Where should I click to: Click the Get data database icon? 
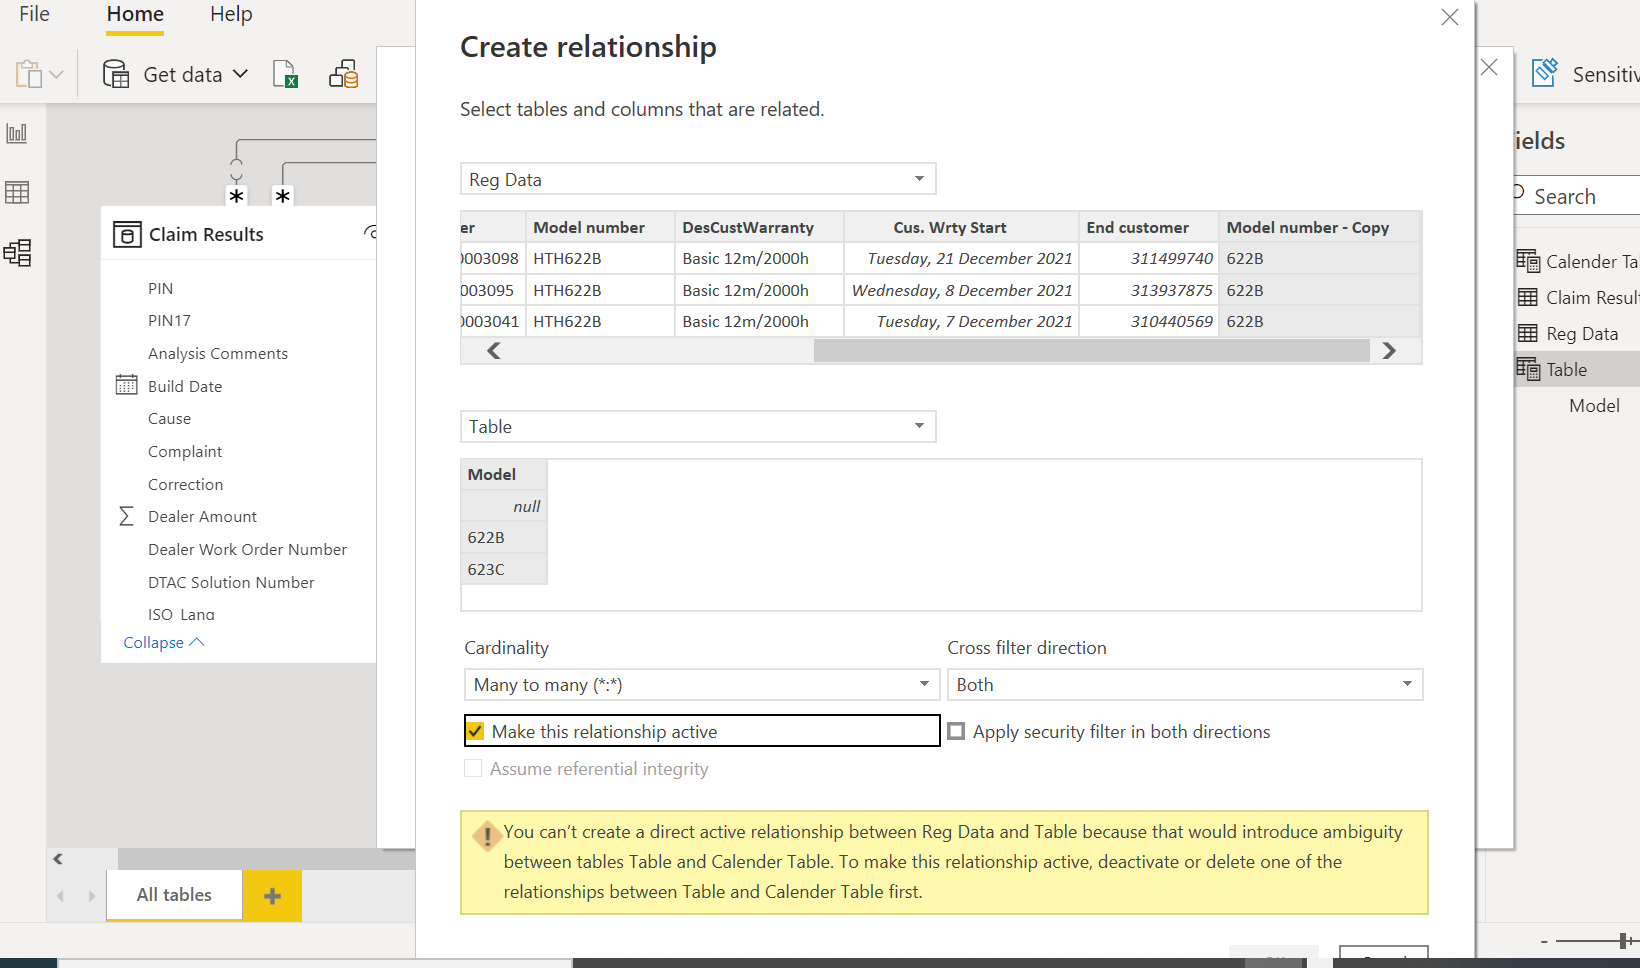click(x=116, y=74)
